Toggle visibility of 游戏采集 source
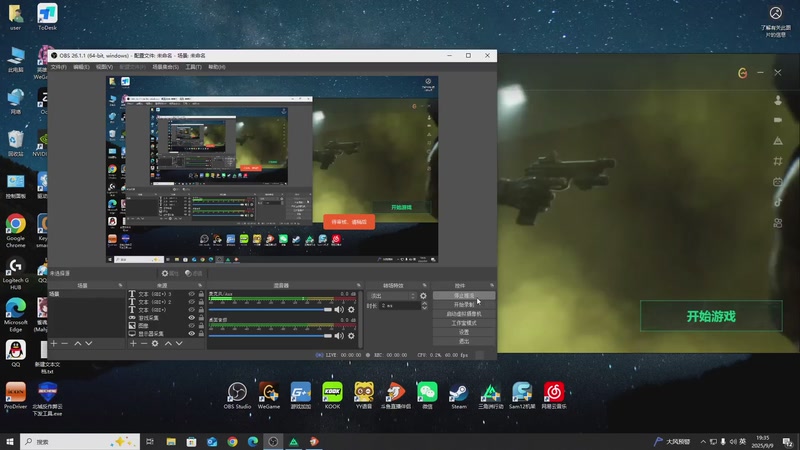800x450 pixels. (191, 318)
